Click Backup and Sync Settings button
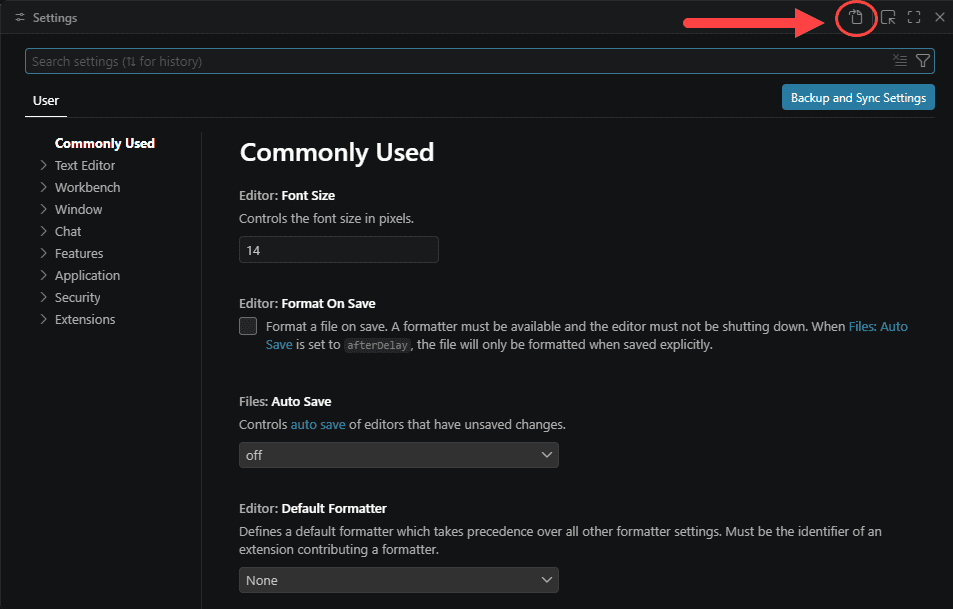Viewport: 953px width, 609px height. tap(858, 97)
